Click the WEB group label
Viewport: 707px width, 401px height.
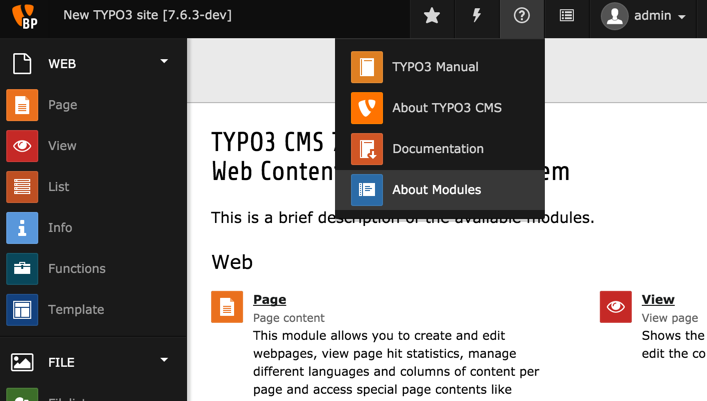point(62,64)
